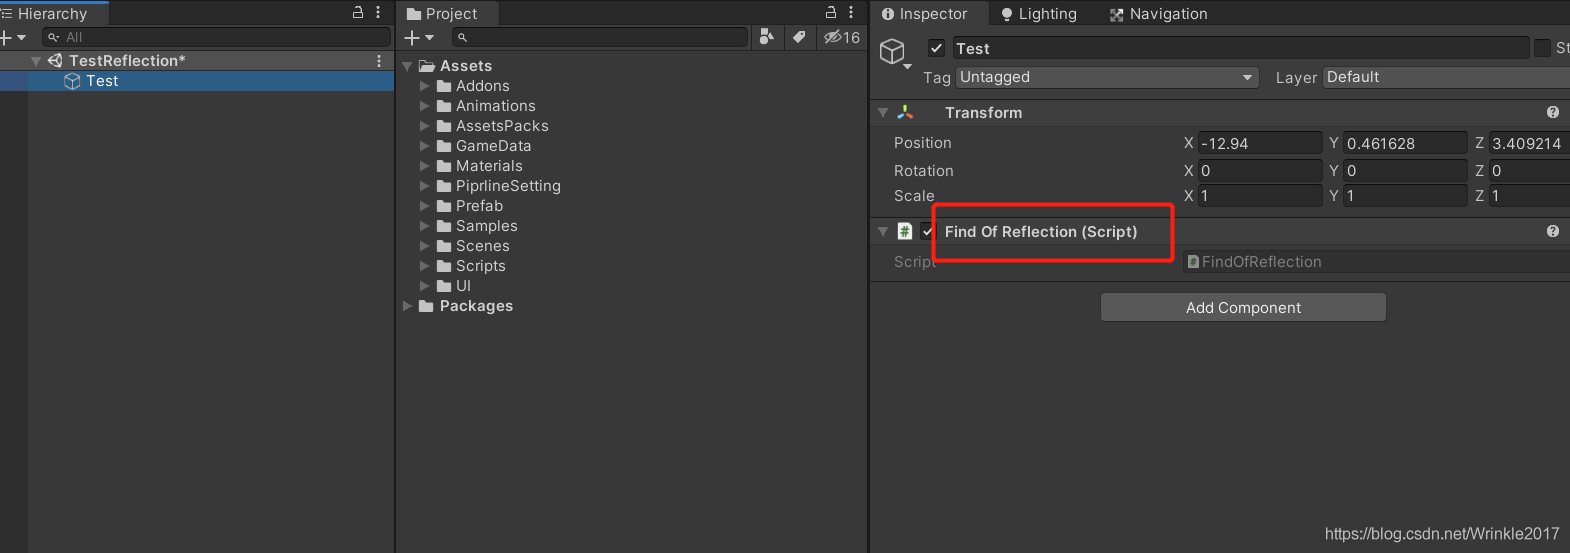Click the Project search field
Image resolution: width=1570 pixels, height=553 pixels.
click(600, 37)
